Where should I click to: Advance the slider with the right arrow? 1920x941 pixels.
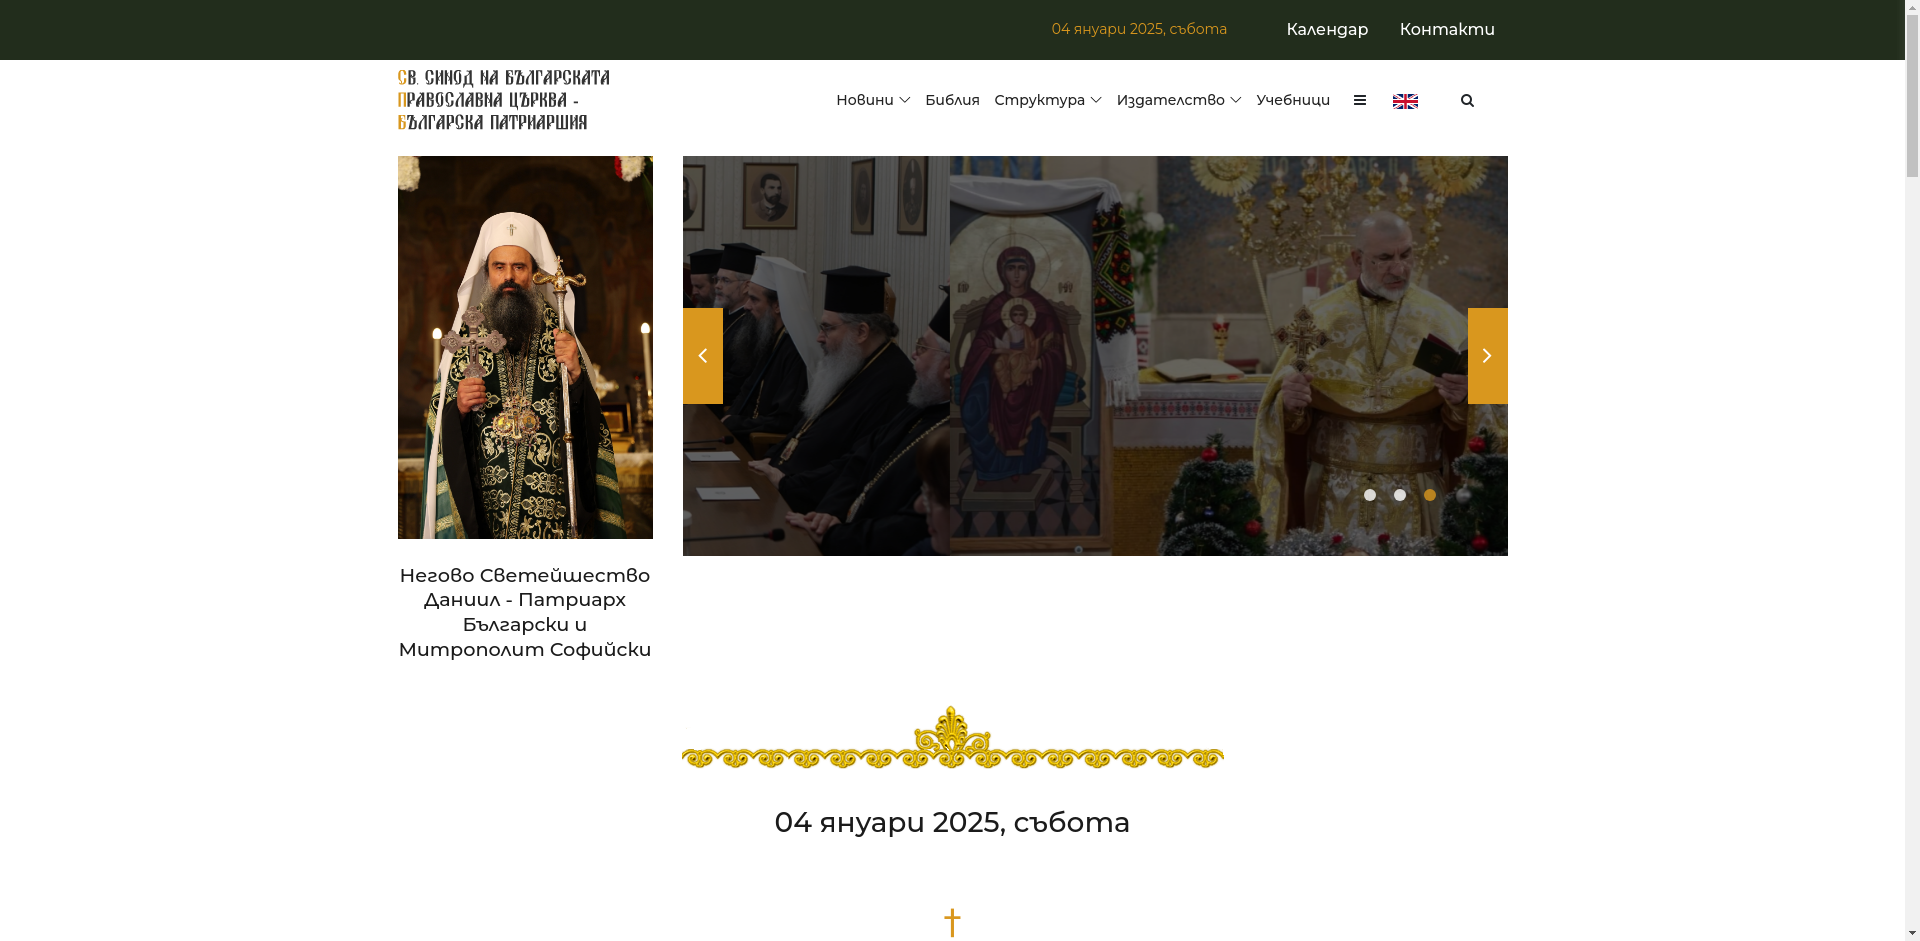click(1487, 355)
